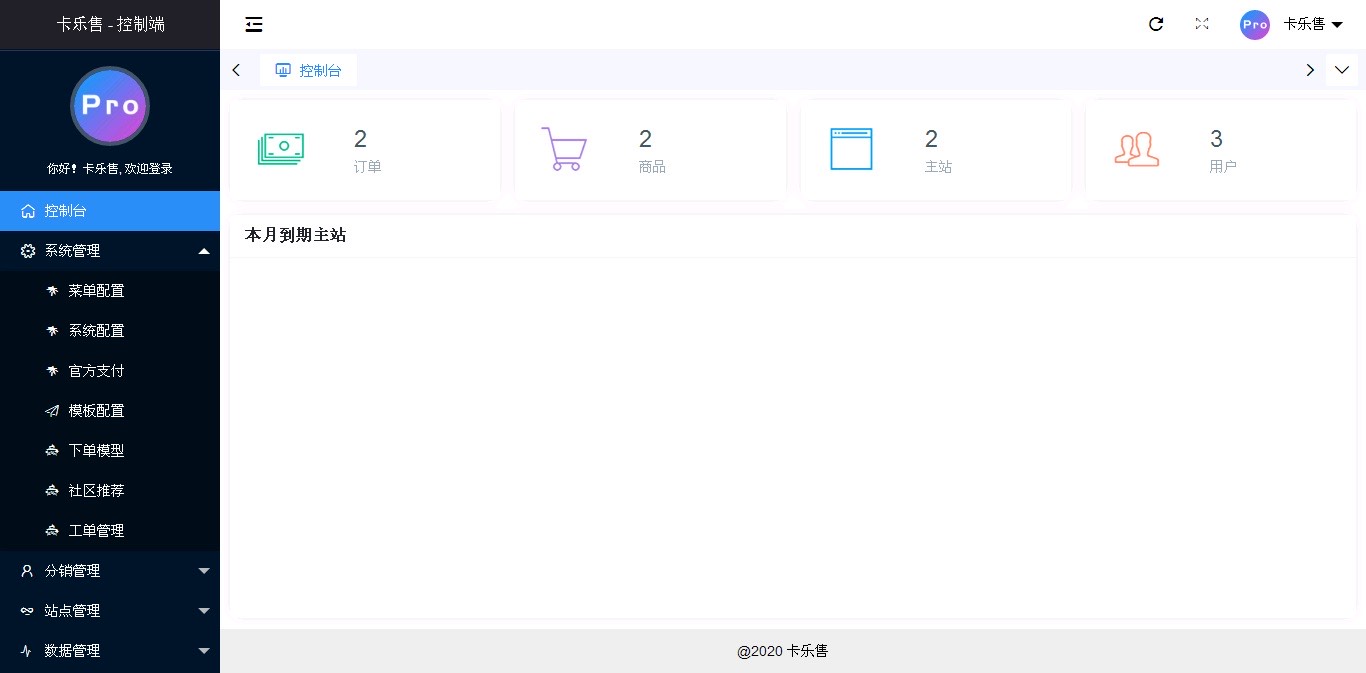The image size is (1366, 673).
Task: Click the @2020 卡乐售 footer text
Action: click(783, 651)
